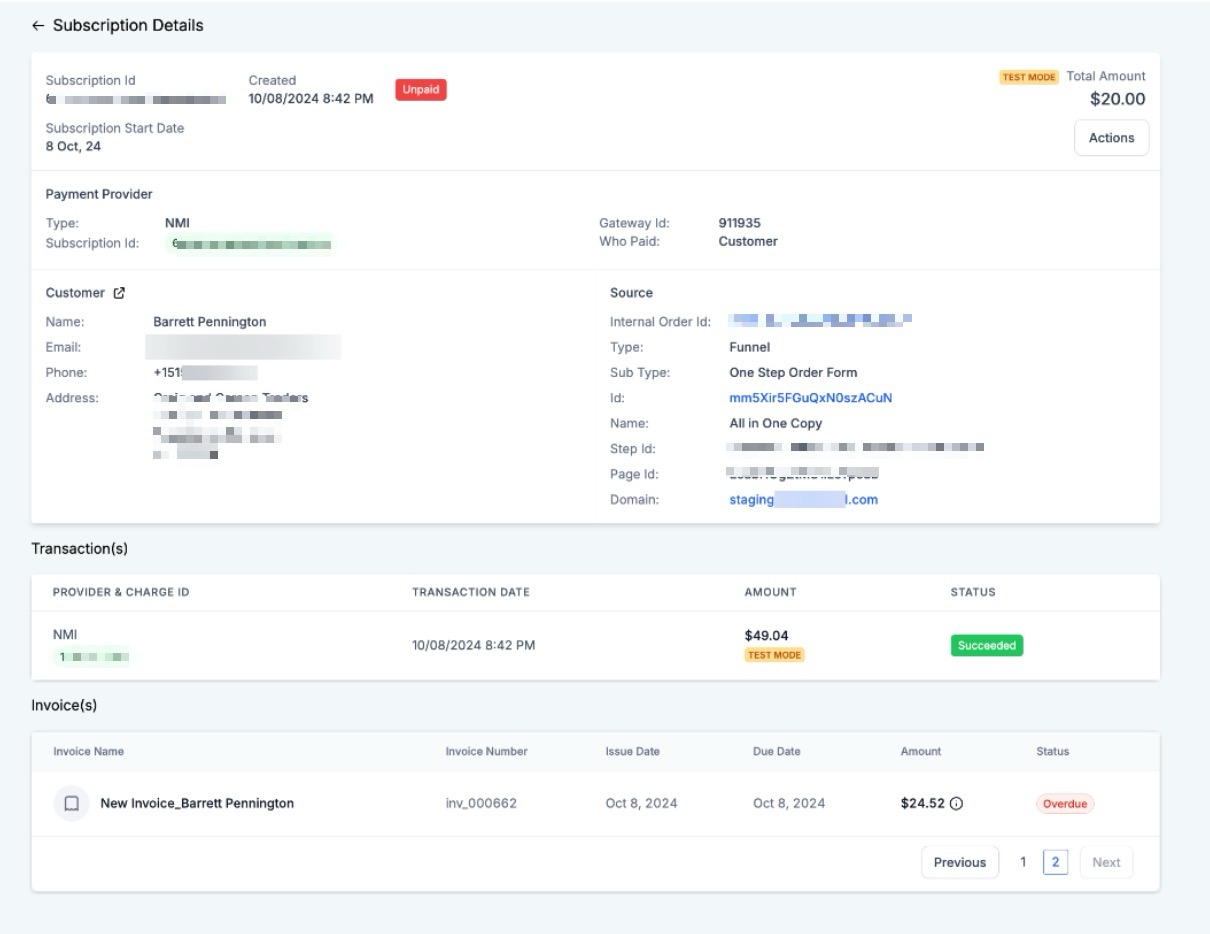Go to invoice page 1

[1022, 862]
